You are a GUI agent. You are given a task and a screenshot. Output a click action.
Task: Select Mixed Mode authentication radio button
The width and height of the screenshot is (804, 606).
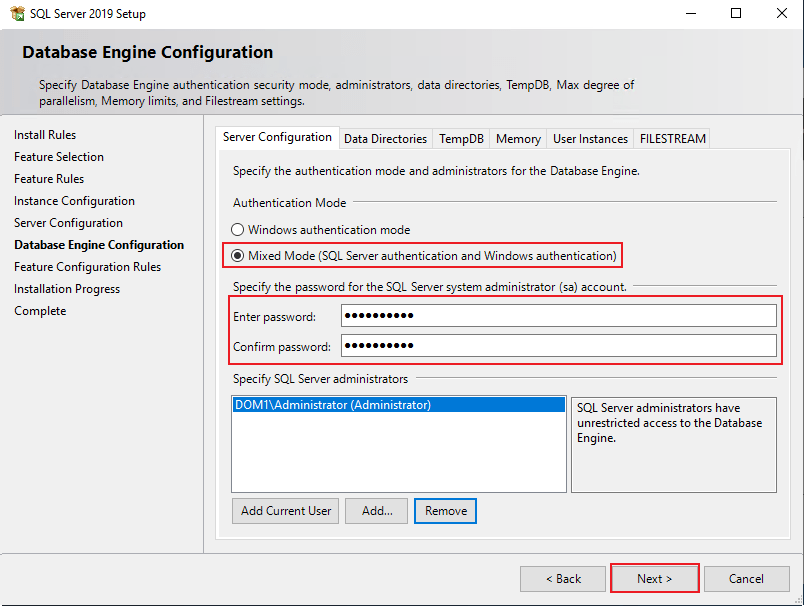238,256
